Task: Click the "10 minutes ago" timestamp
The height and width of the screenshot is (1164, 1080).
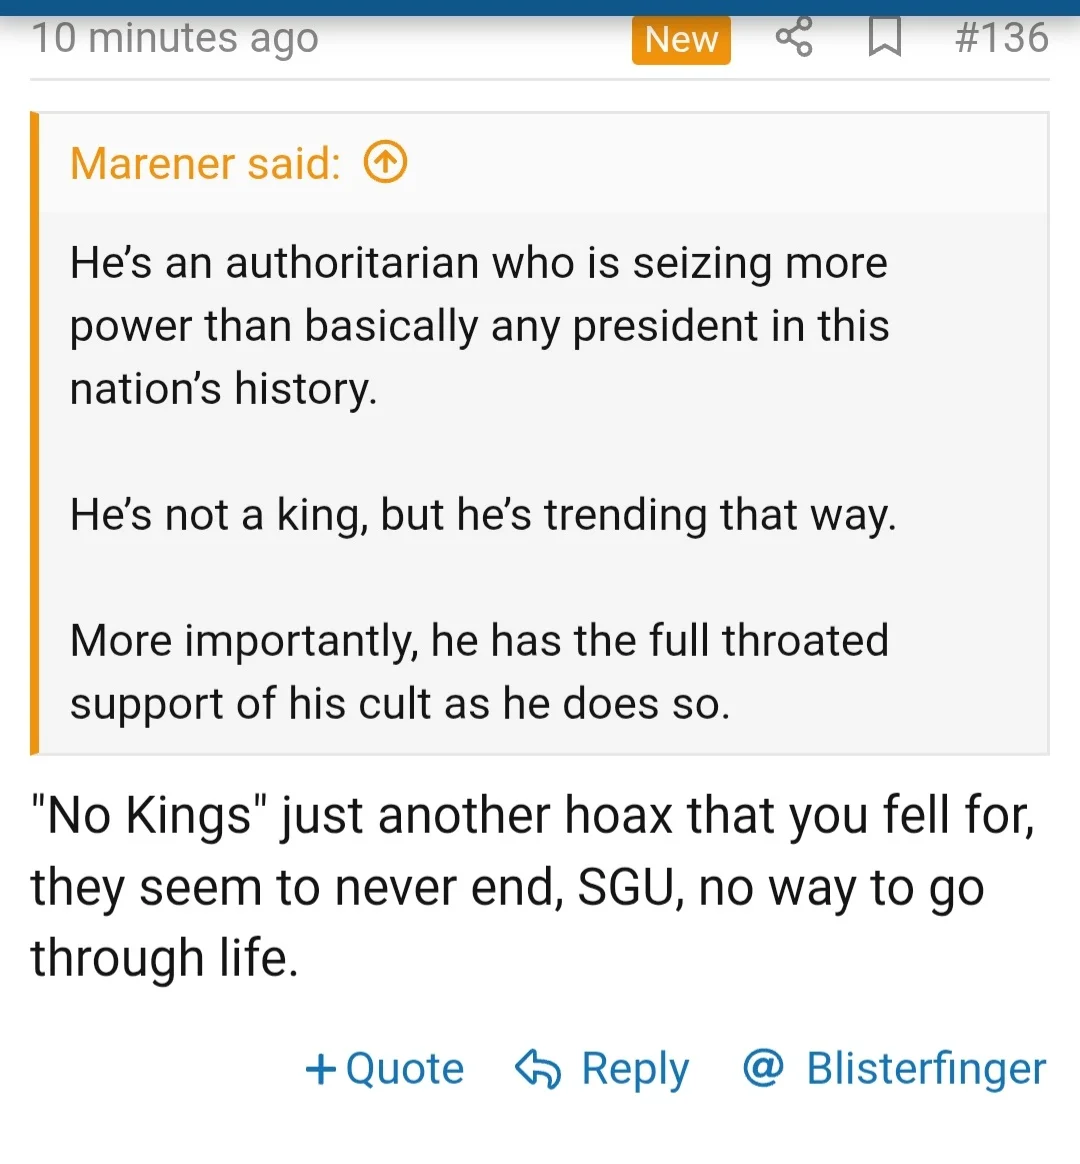Action: pos(175,38)
